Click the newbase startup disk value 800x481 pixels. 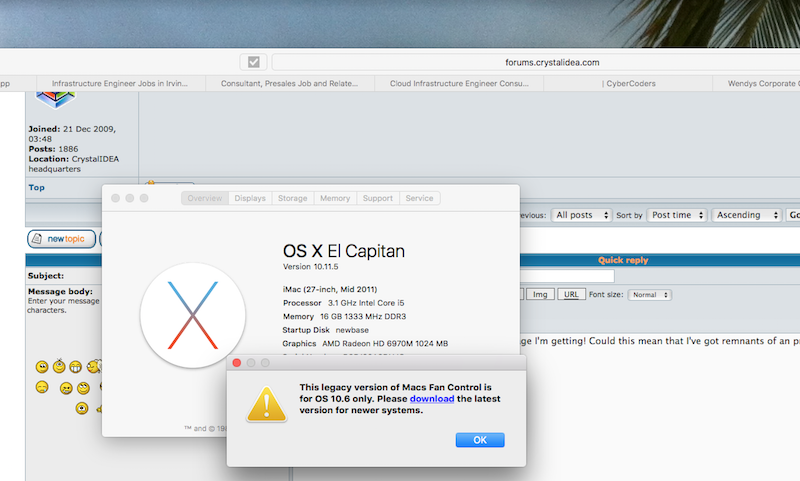pos(352,331)
